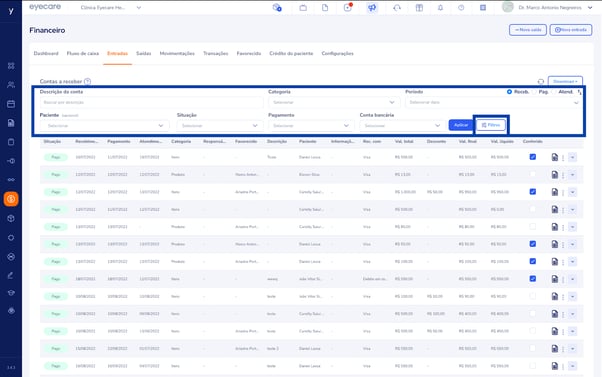
Task: Uncheck Conferido box in Débito em co... row
Action: (x=533, y=279)
